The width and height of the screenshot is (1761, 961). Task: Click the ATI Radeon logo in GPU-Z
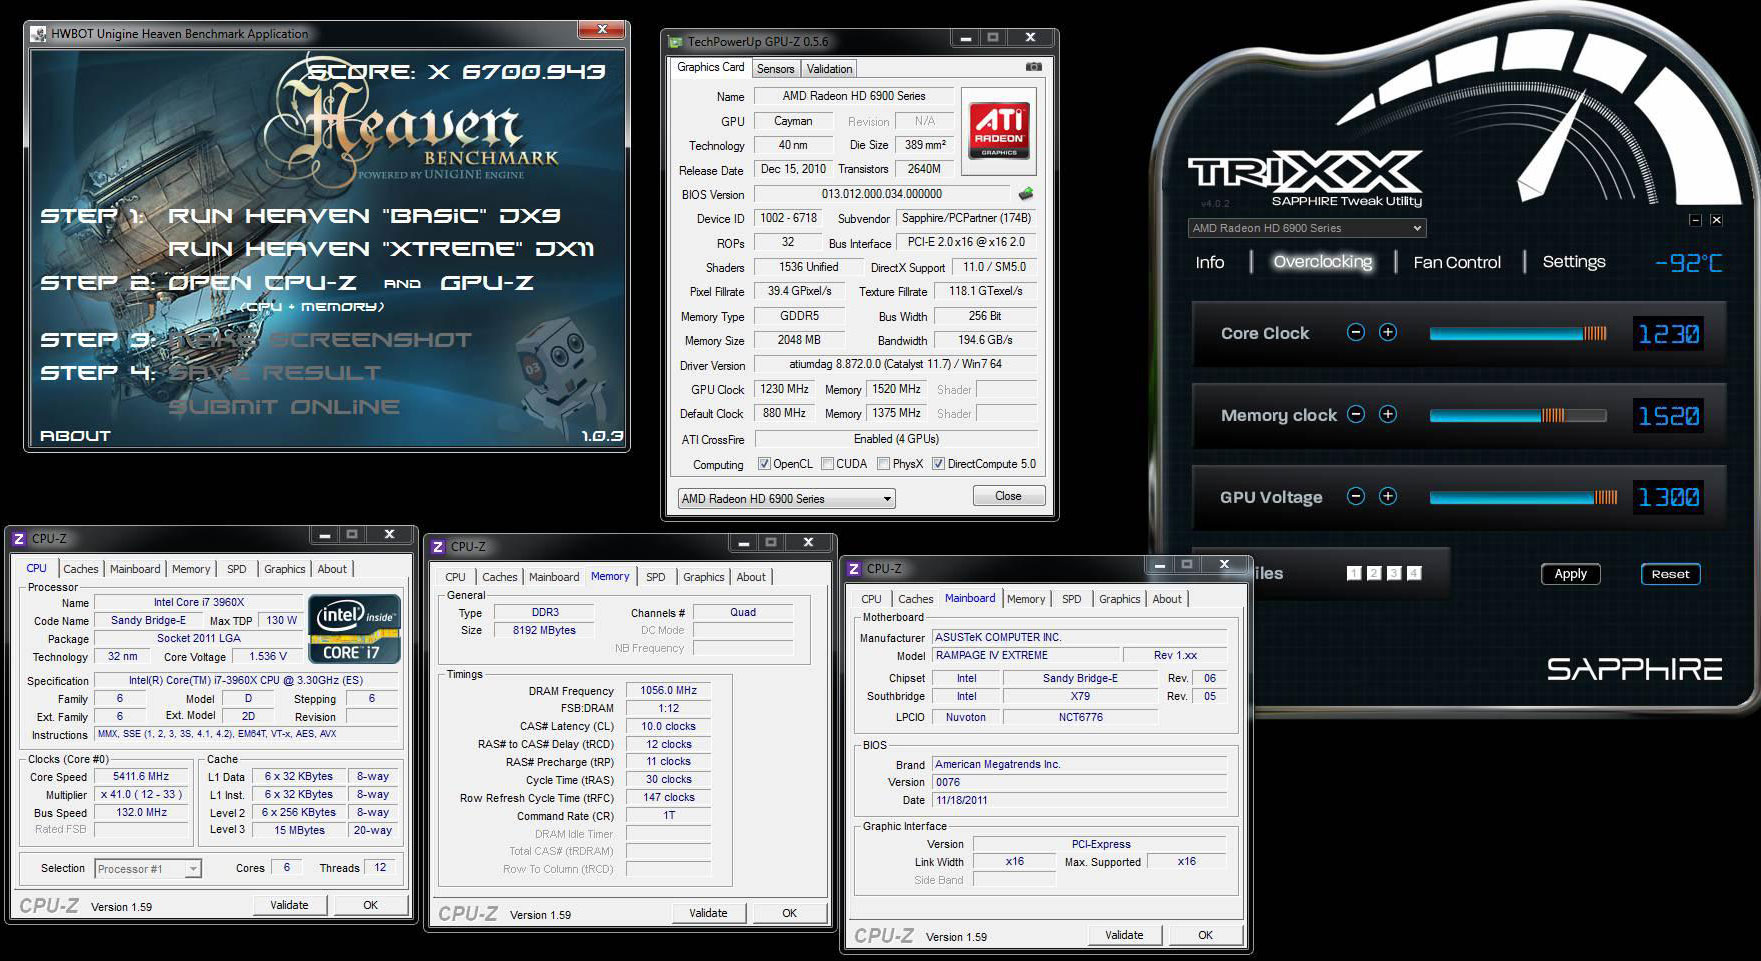[998, 131]
